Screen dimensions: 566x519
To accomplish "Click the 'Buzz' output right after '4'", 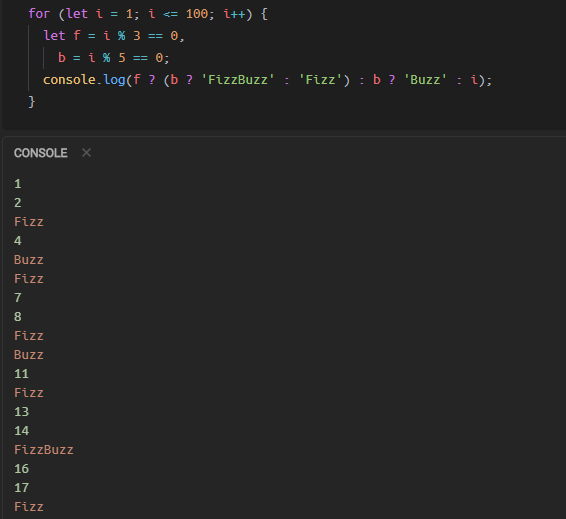I will click(x=29, y=260).
